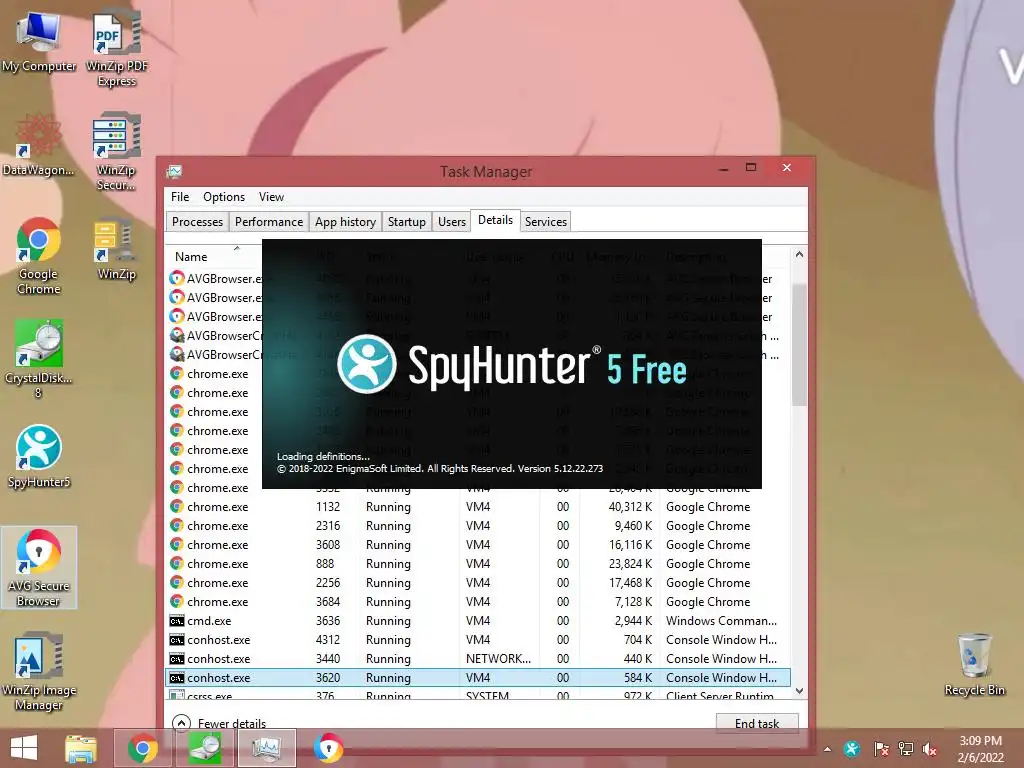Open WinZip PDF Express desktop shortcut

click(x=117, y=50)
